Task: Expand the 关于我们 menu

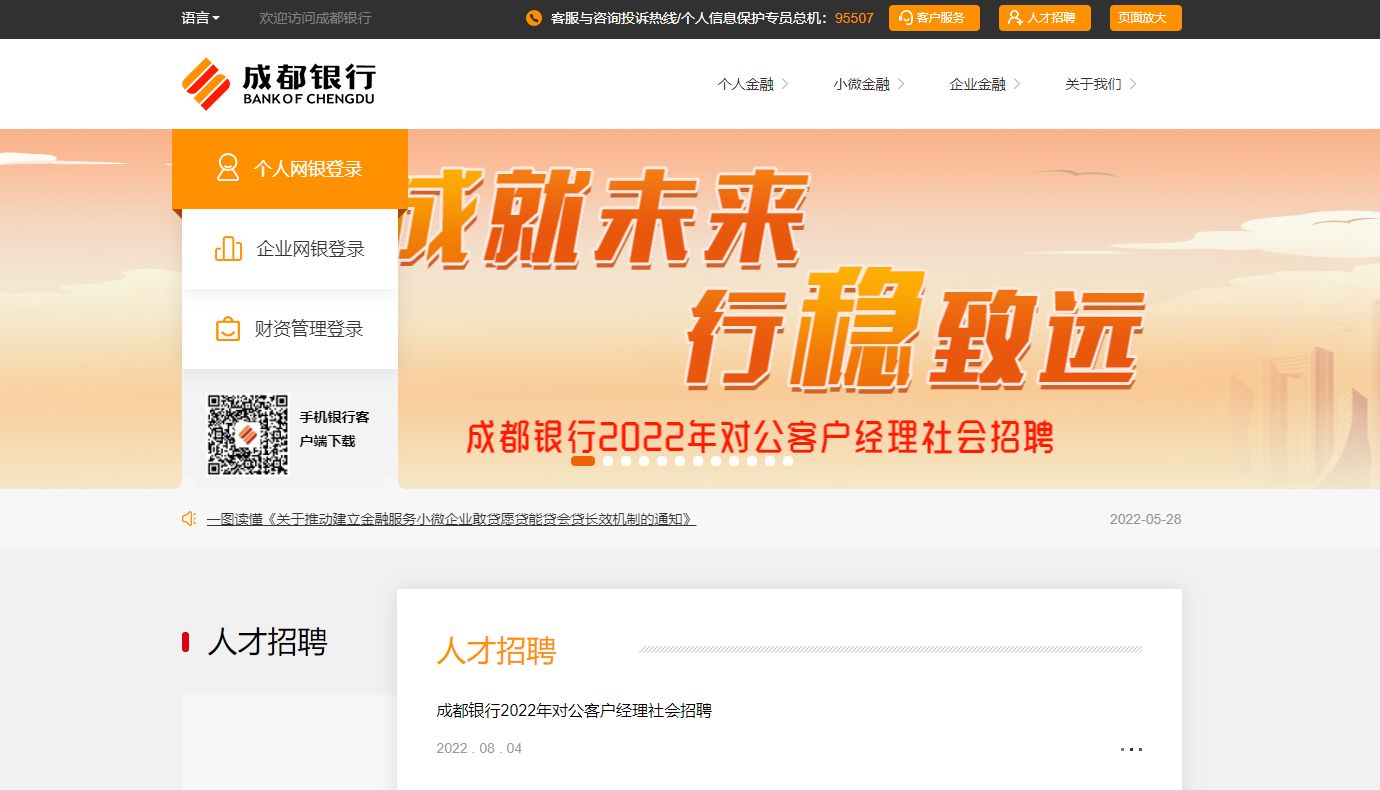Action: tap(1100, 84)
